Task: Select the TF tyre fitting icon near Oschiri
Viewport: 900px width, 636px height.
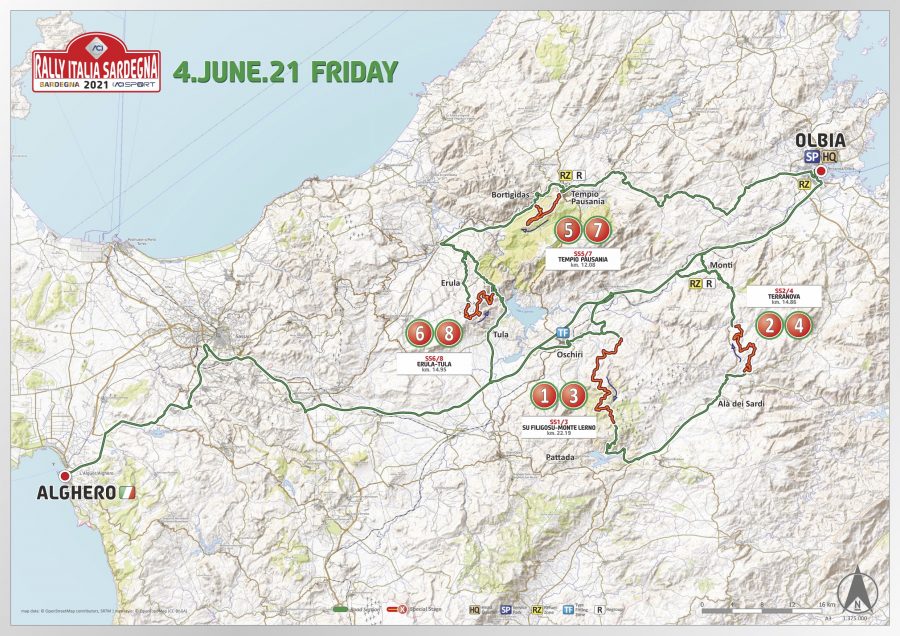Action: [564, 332]
